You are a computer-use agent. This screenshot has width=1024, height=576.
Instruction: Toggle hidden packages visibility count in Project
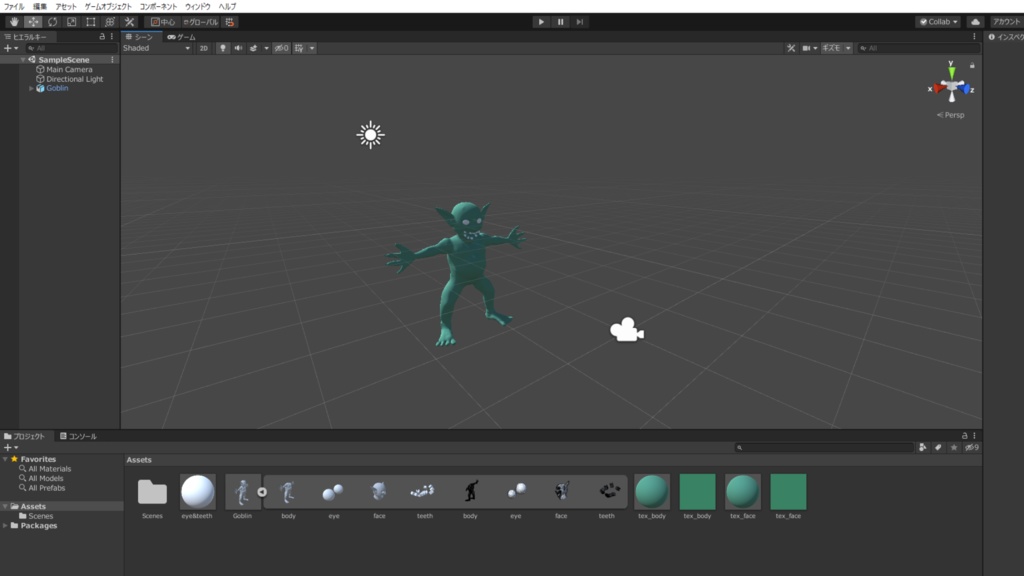[x=972, y=447]
